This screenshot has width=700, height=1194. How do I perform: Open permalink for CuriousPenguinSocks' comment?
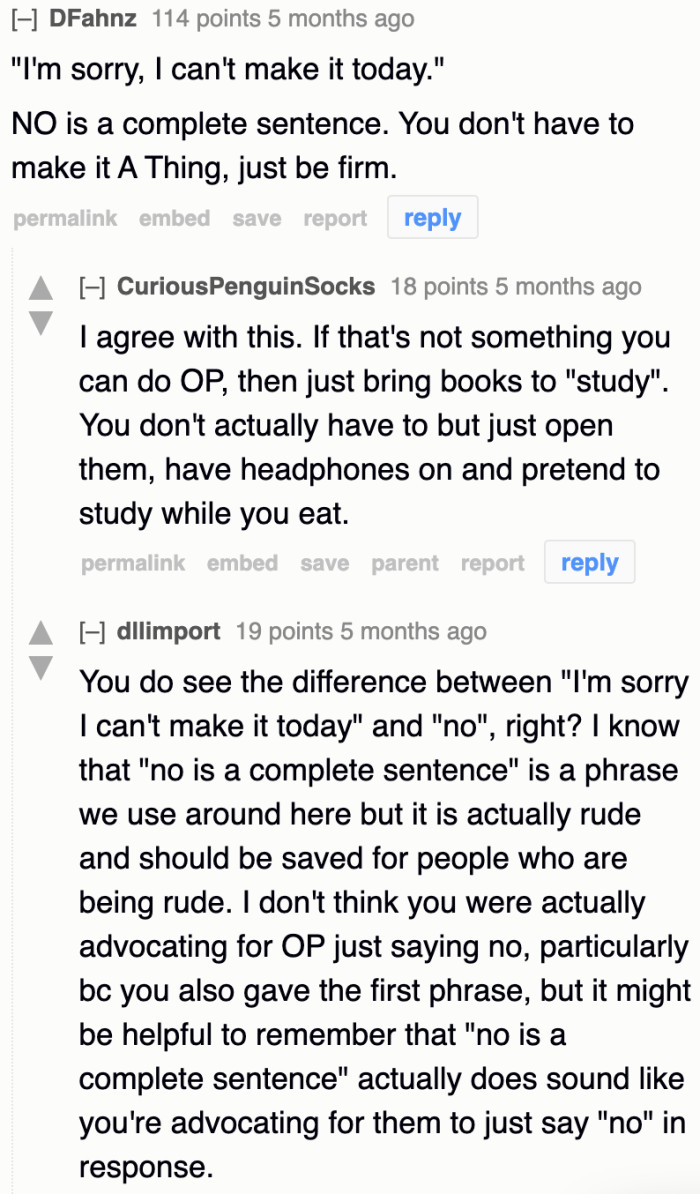tap(133, 563)
